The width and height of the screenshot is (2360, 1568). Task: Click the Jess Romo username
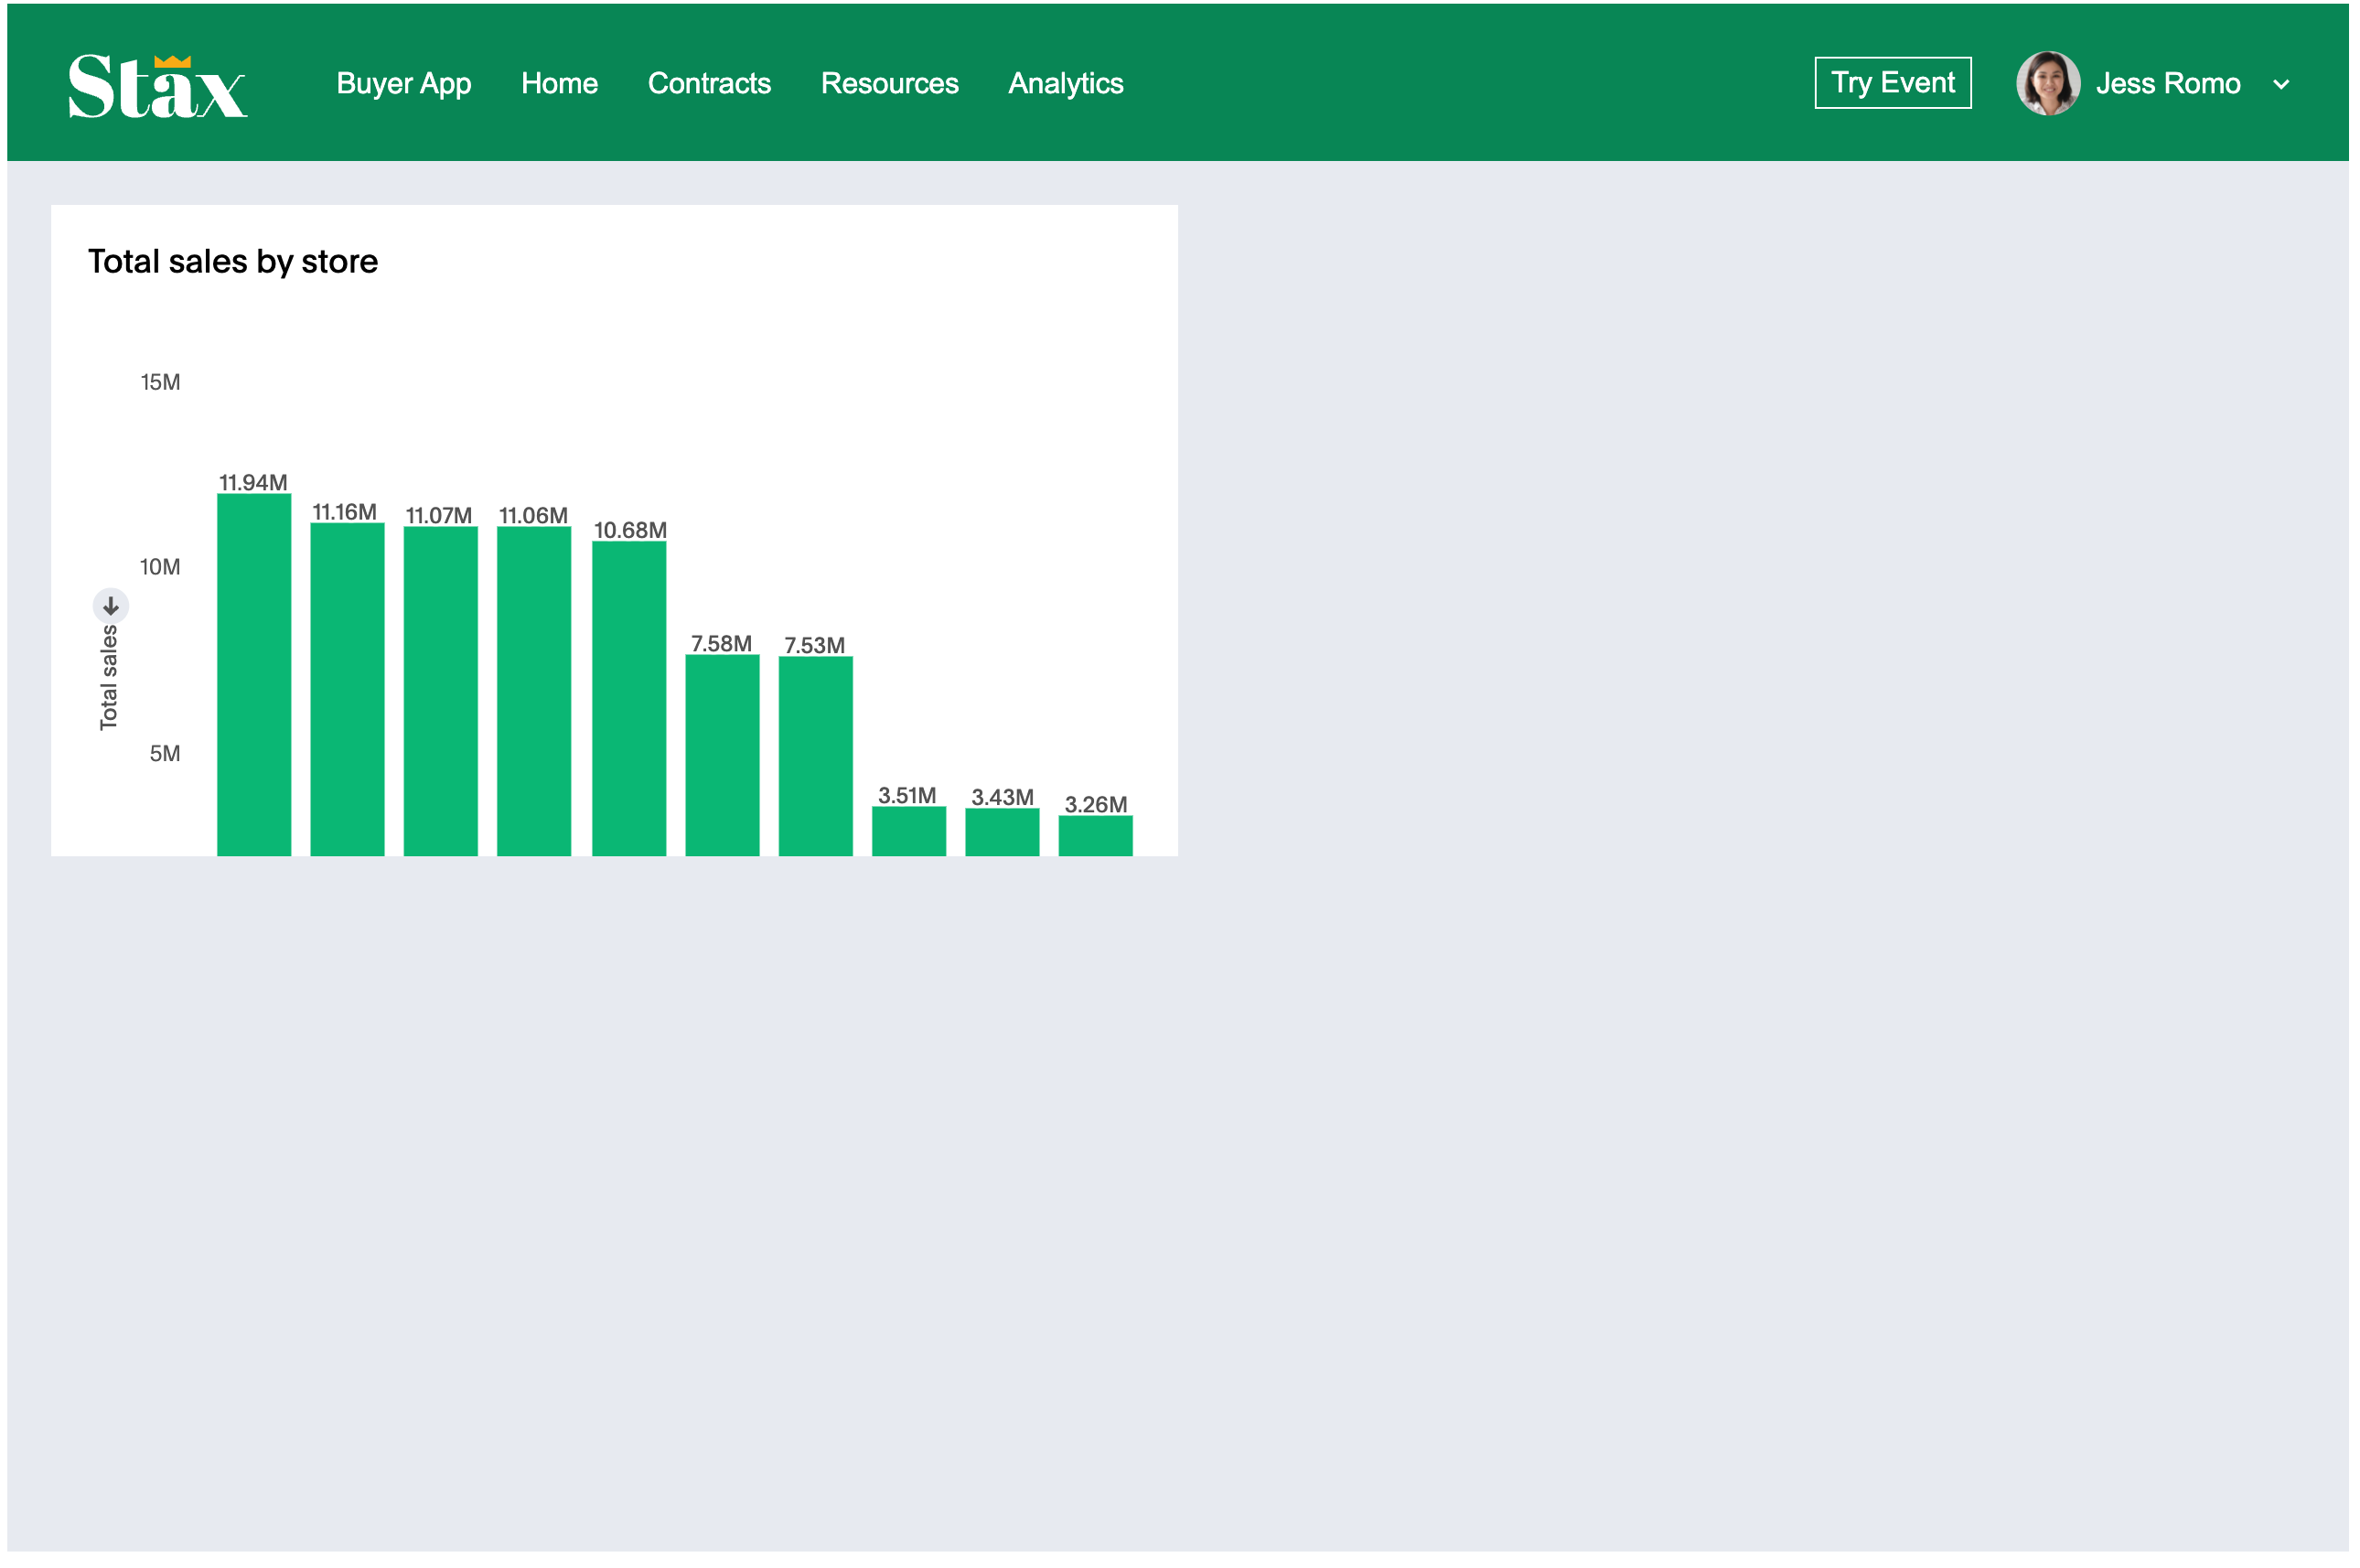click(x=2167, y=83)
